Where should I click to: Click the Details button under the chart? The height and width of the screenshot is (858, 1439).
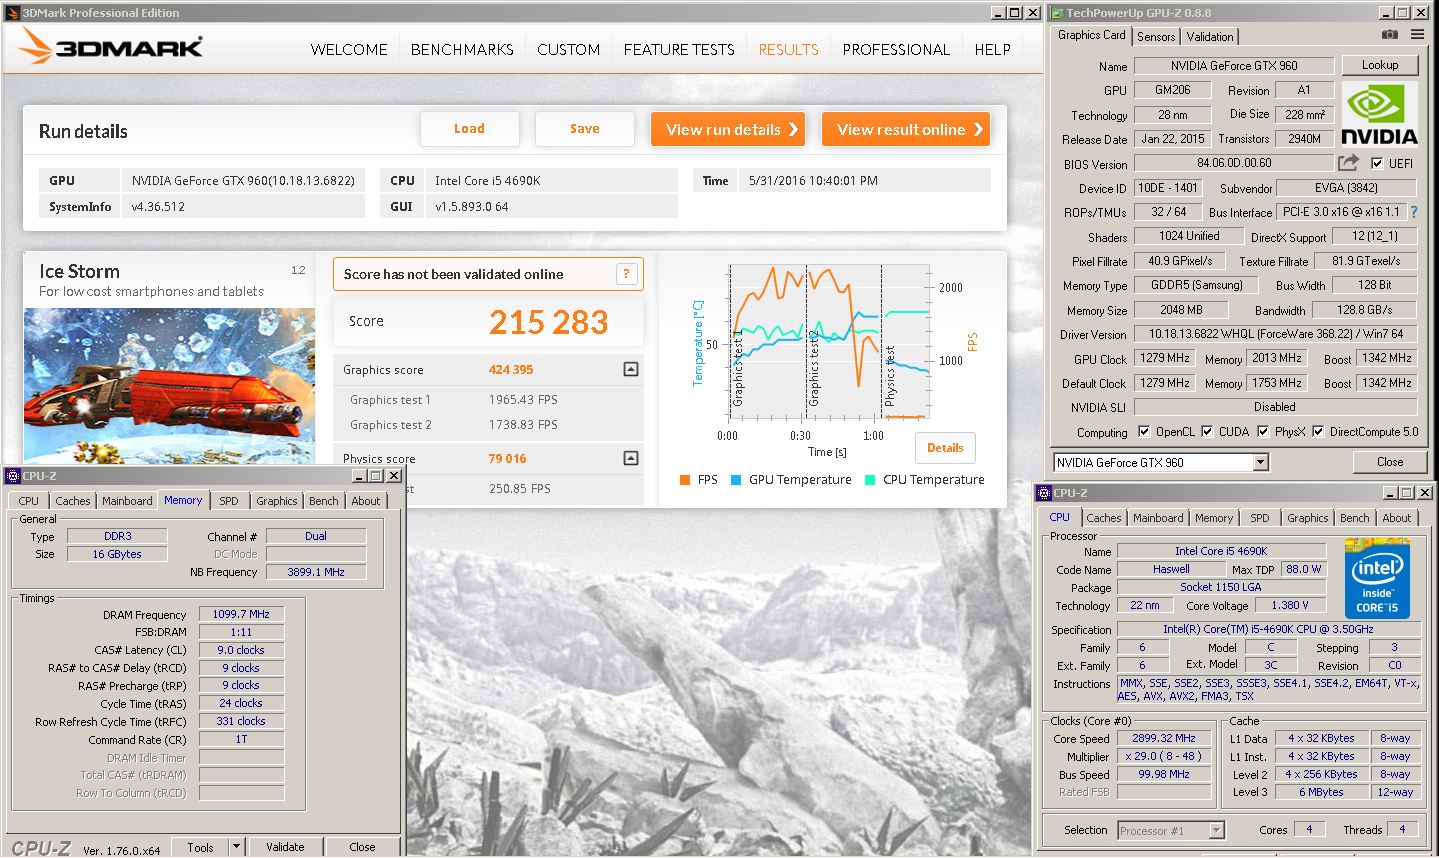pos(945,448)
